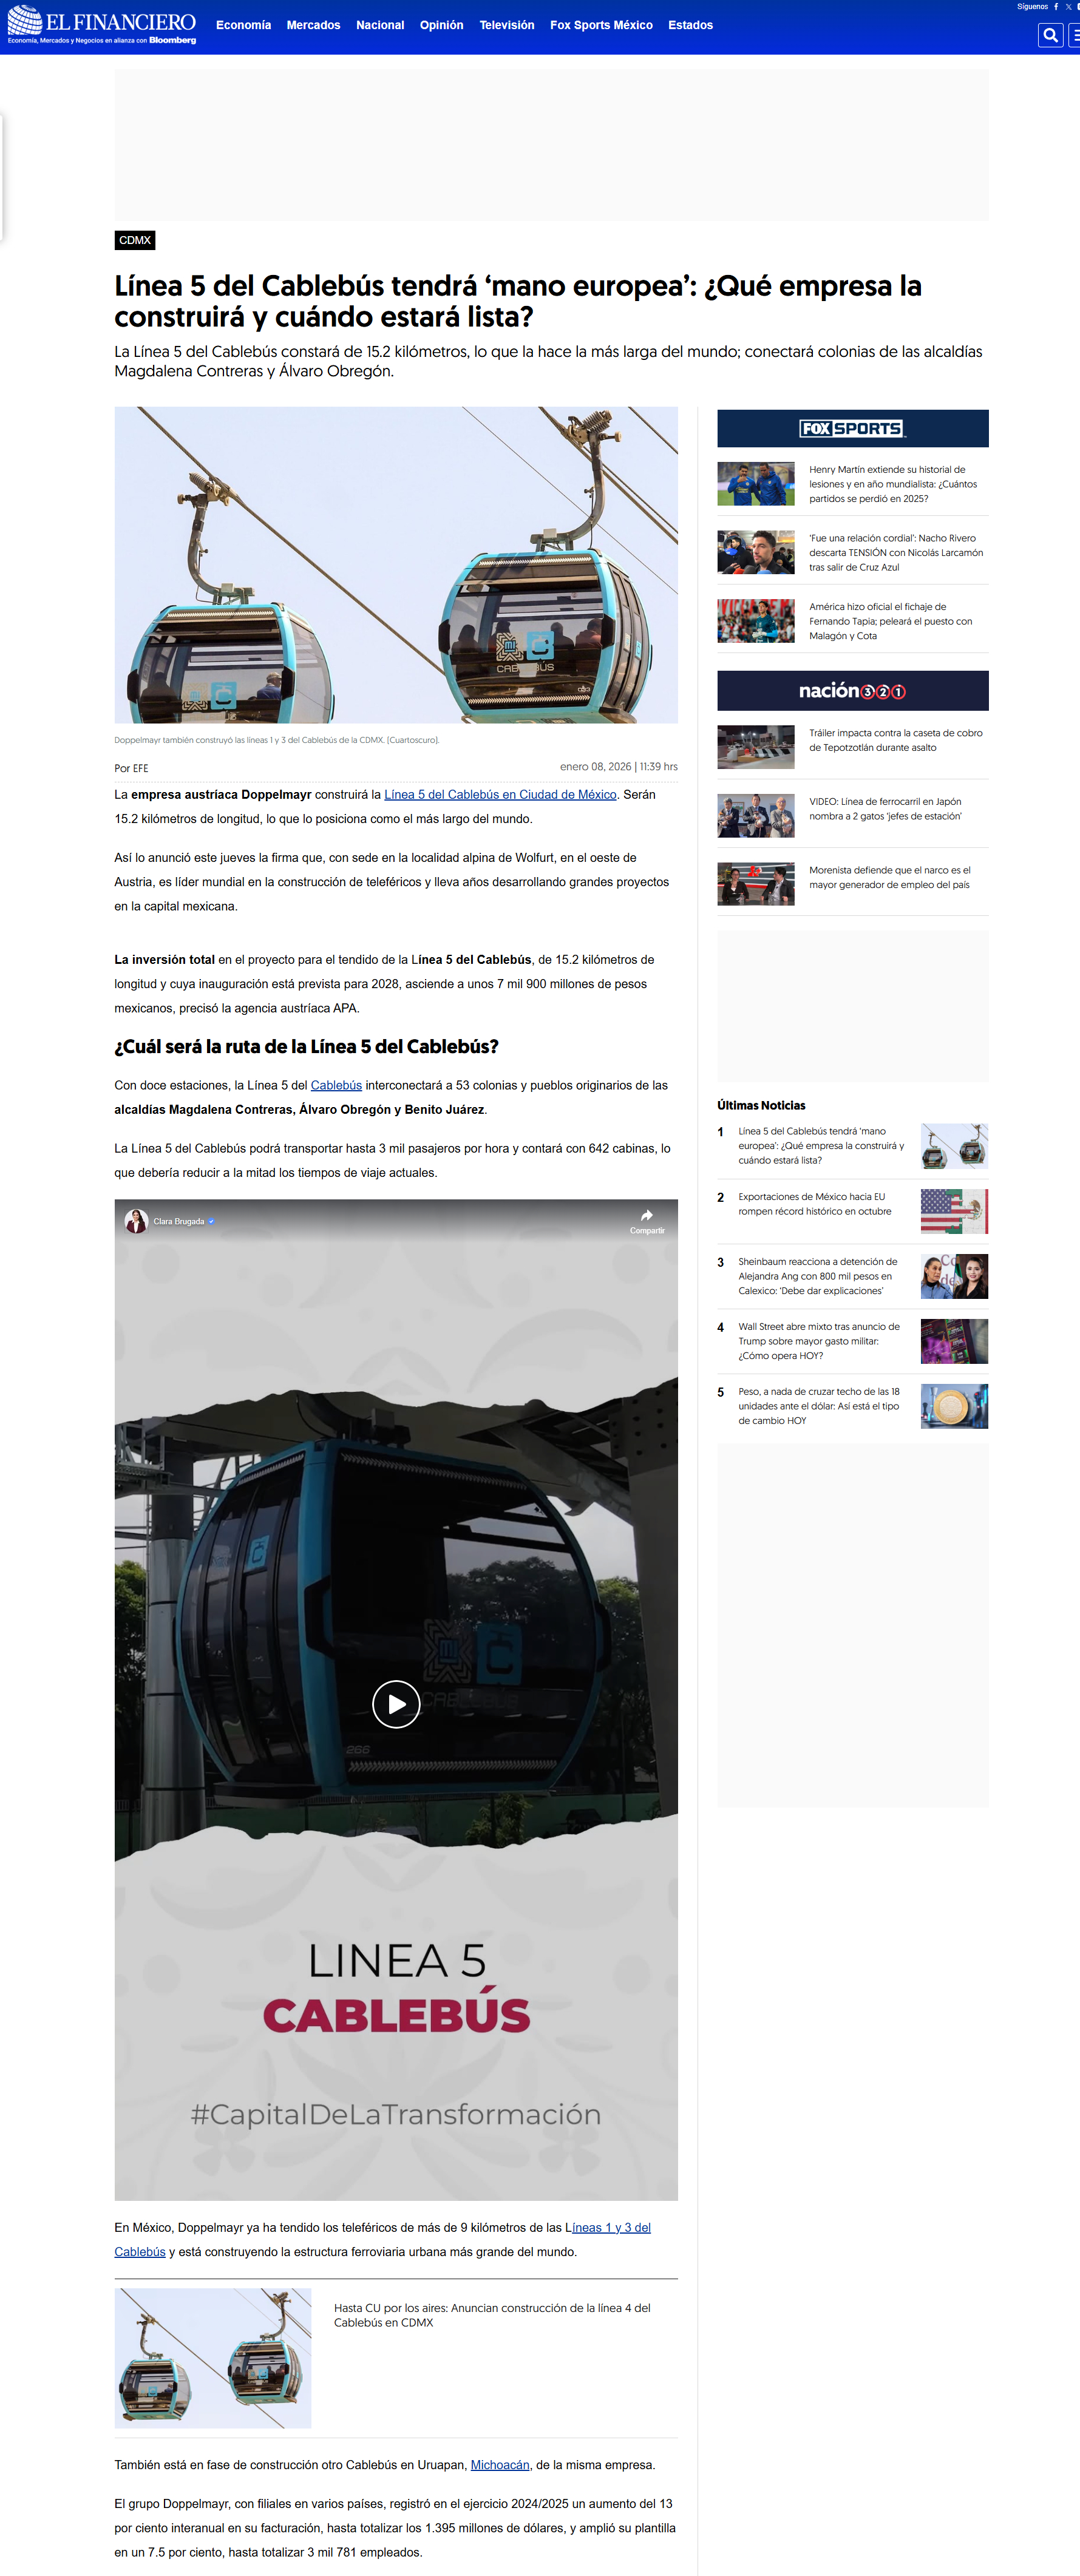
Task: Open the Mercados menu item
Action: pos(313,25)
